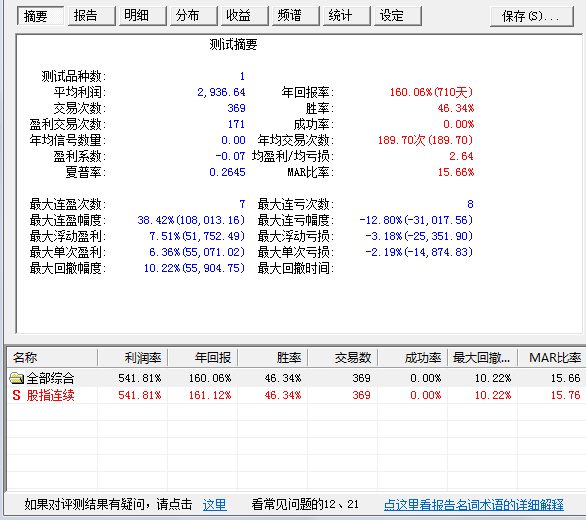Switch to the 摘要 tab

40,16
